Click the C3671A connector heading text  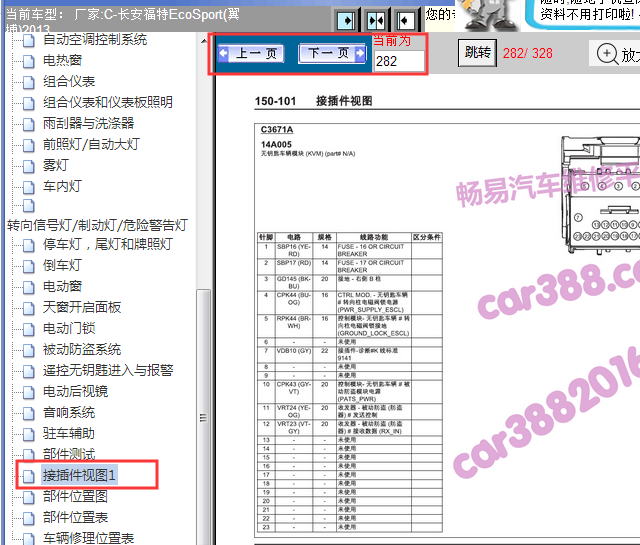point(277,130)
